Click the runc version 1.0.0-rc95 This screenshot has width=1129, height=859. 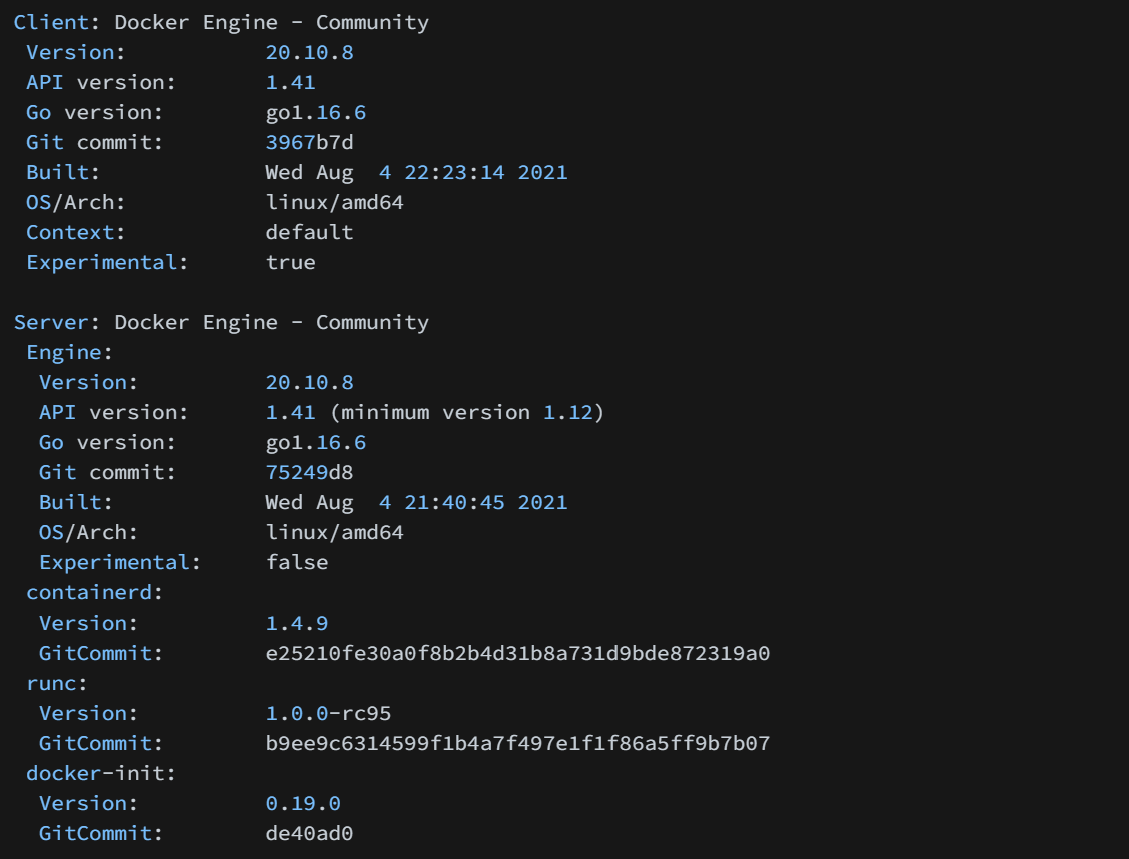pos(328,713)
